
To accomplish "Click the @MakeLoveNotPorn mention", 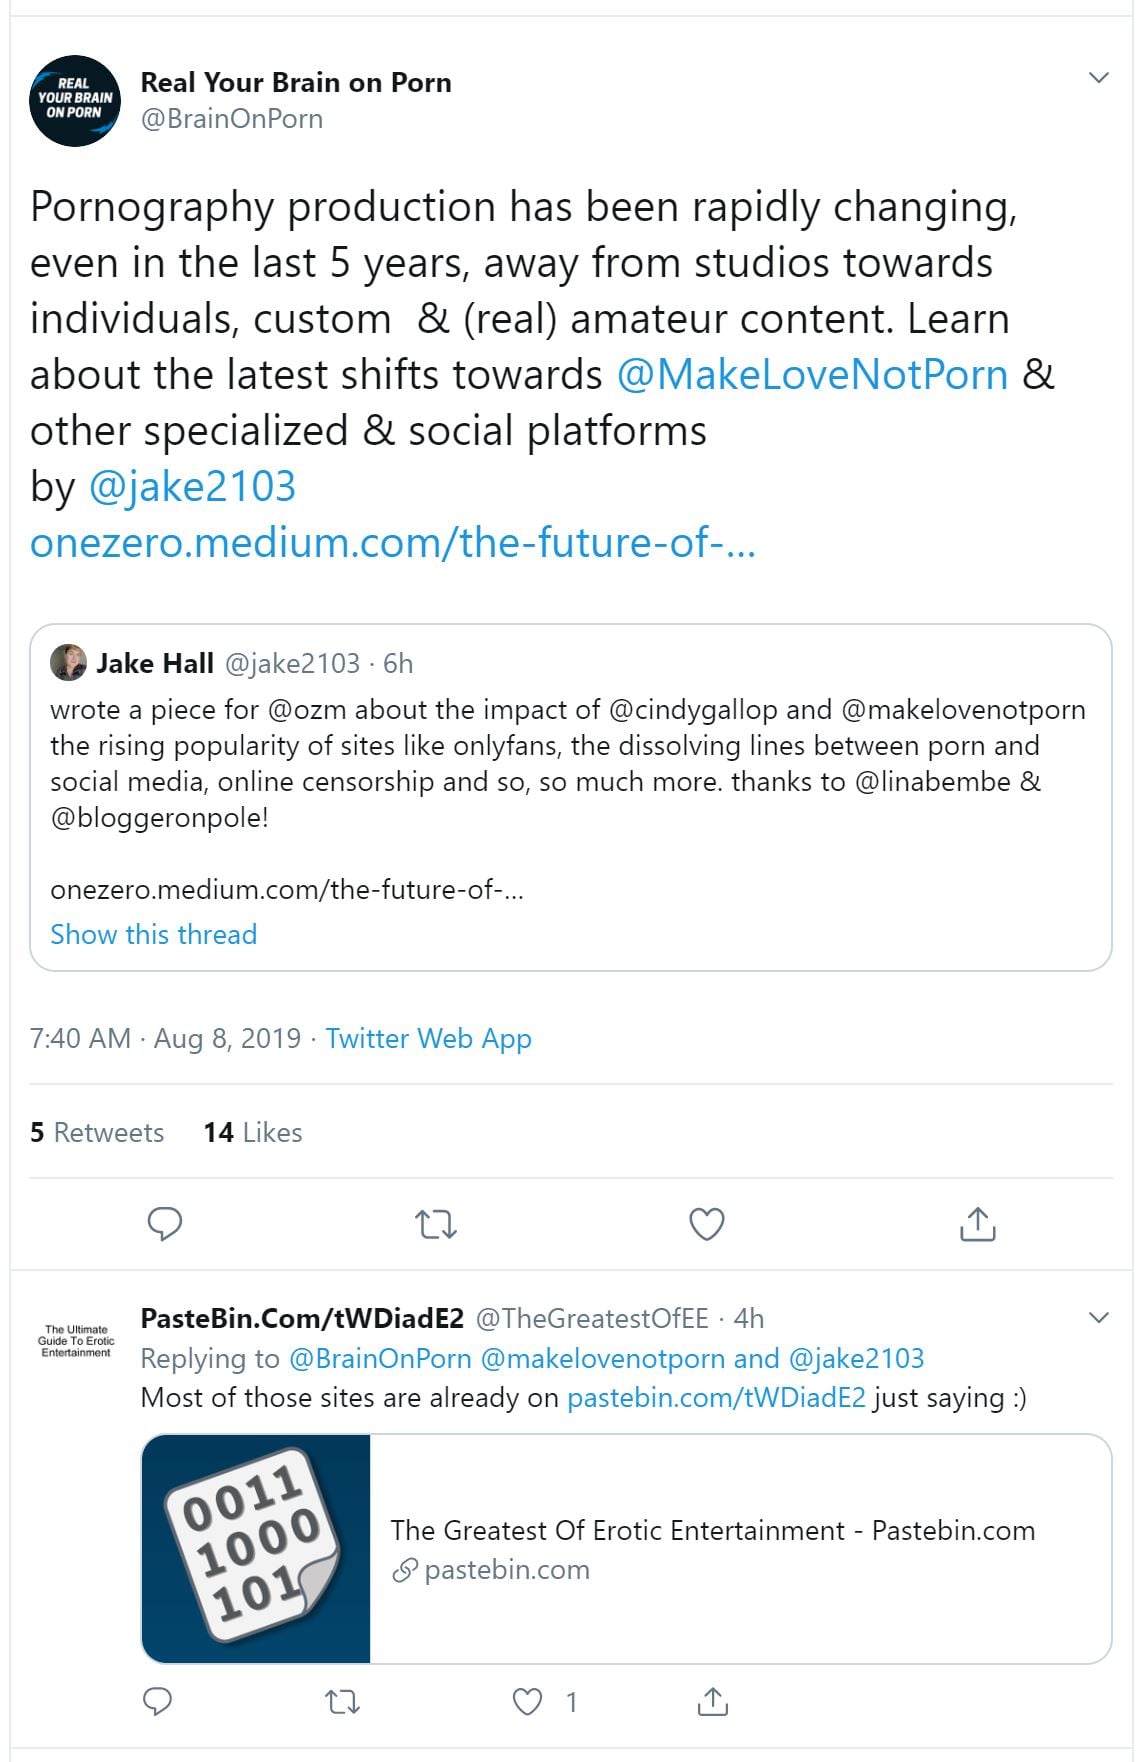I will click(x=812, y=374).
